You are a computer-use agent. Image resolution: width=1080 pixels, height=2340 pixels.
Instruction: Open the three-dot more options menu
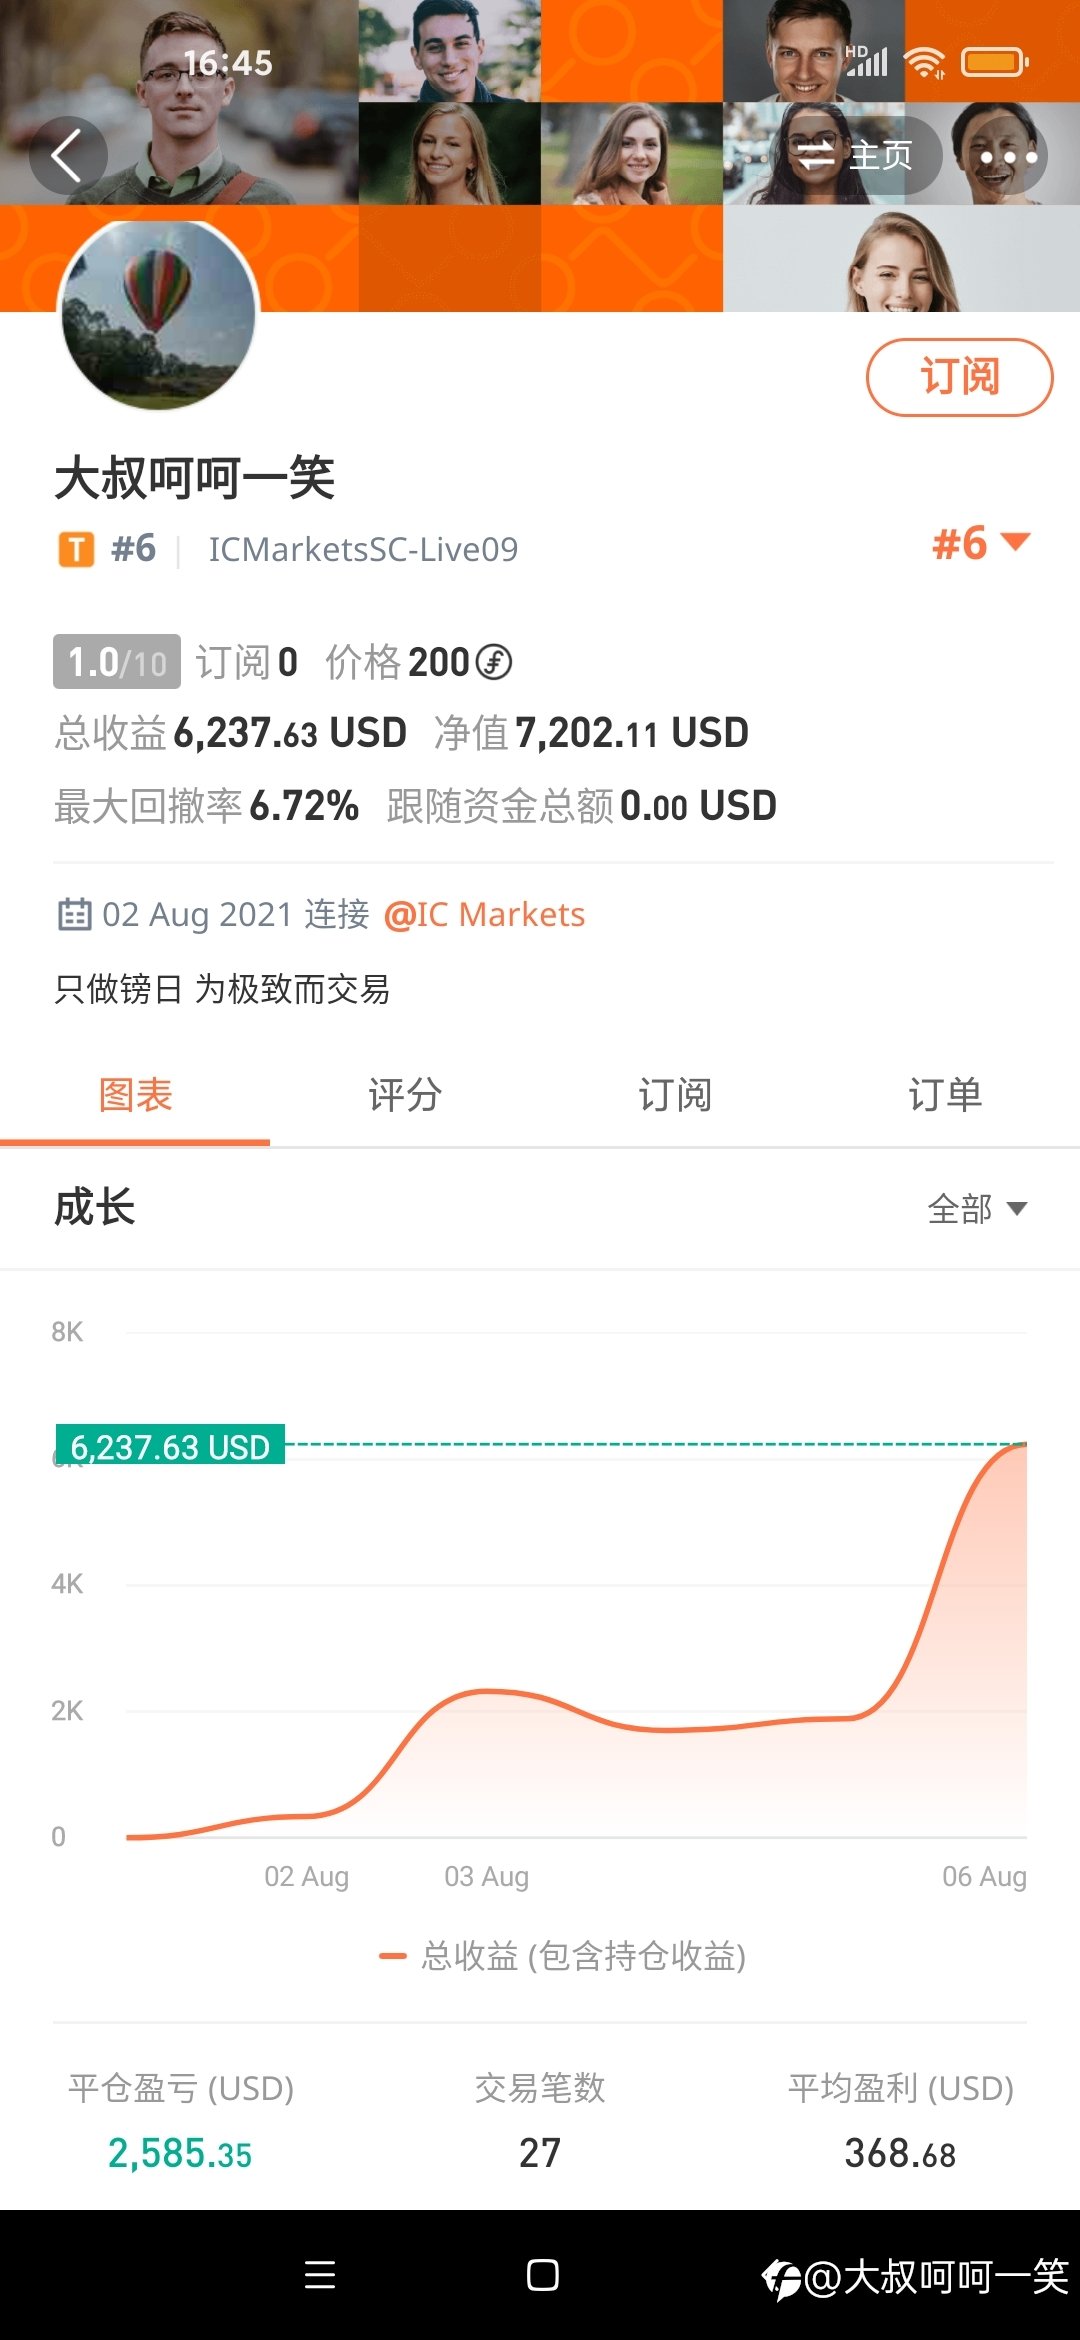[x=1007, y=156]
